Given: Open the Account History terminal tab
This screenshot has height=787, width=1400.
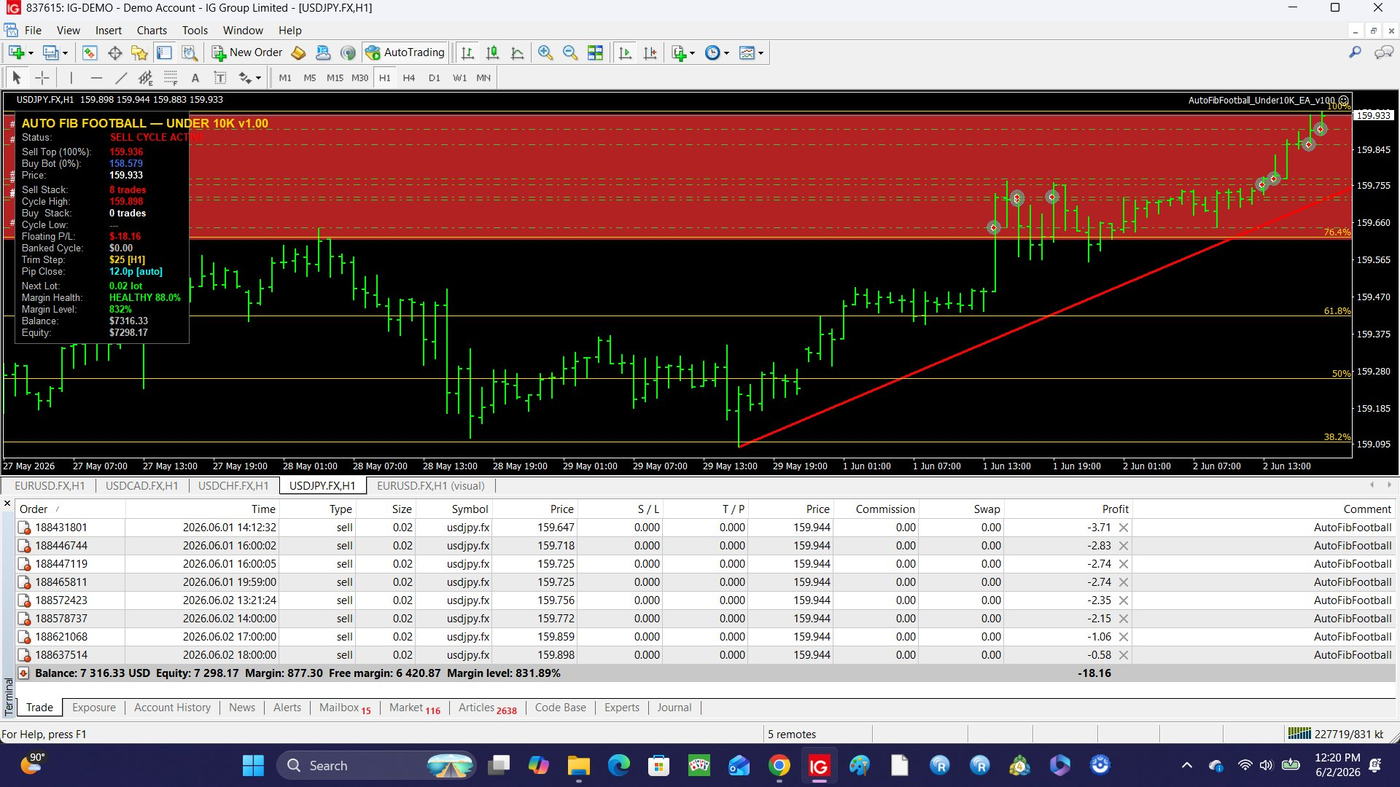Looking at the screenshot, I should click(x=172, y=707).
